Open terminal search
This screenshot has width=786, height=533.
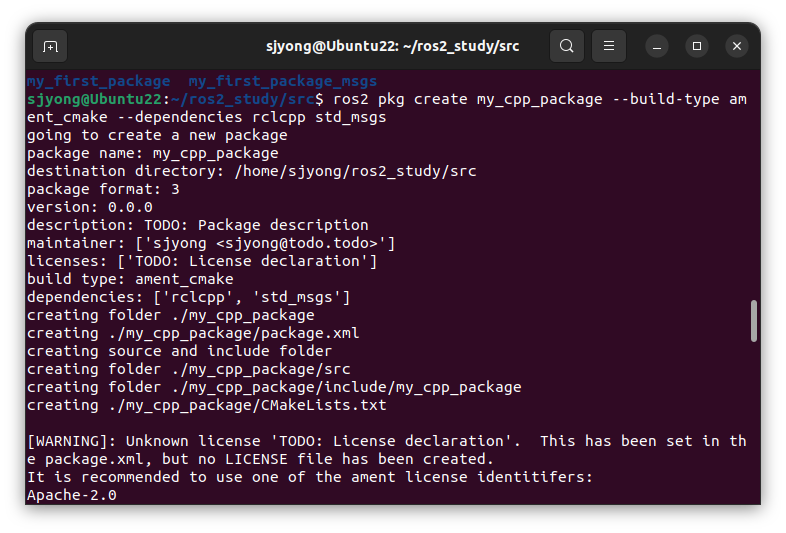pos(566,46)
